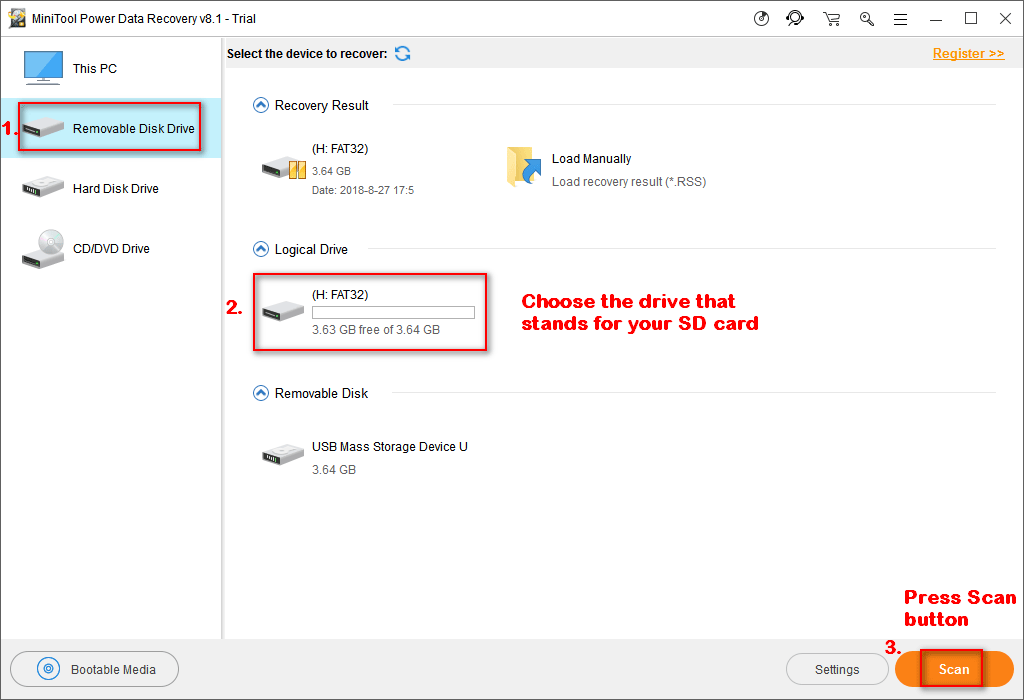Close the MiniTool window
This screenshot has height=700, width=1024.
[x=1006, y=18]
